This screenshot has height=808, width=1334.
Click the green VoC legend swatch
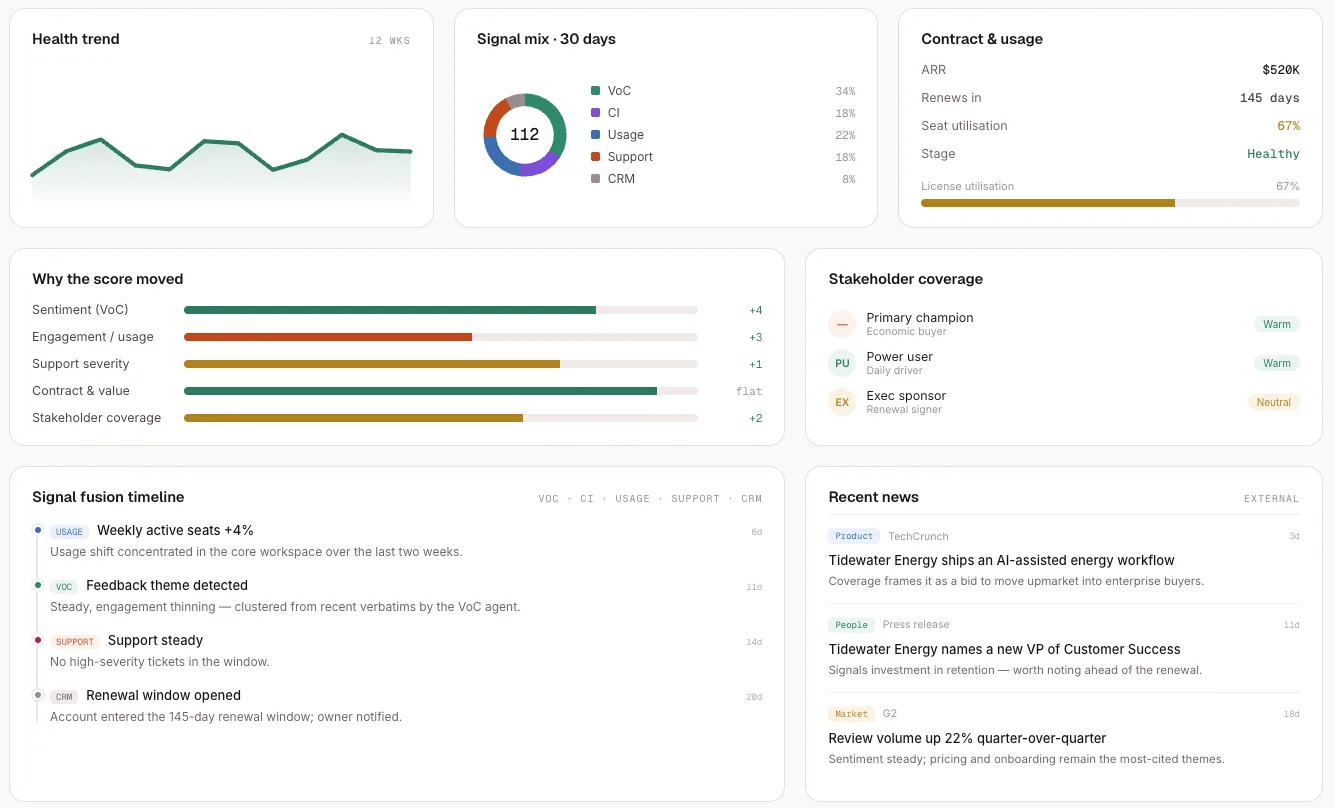click(x=596, y=91)
